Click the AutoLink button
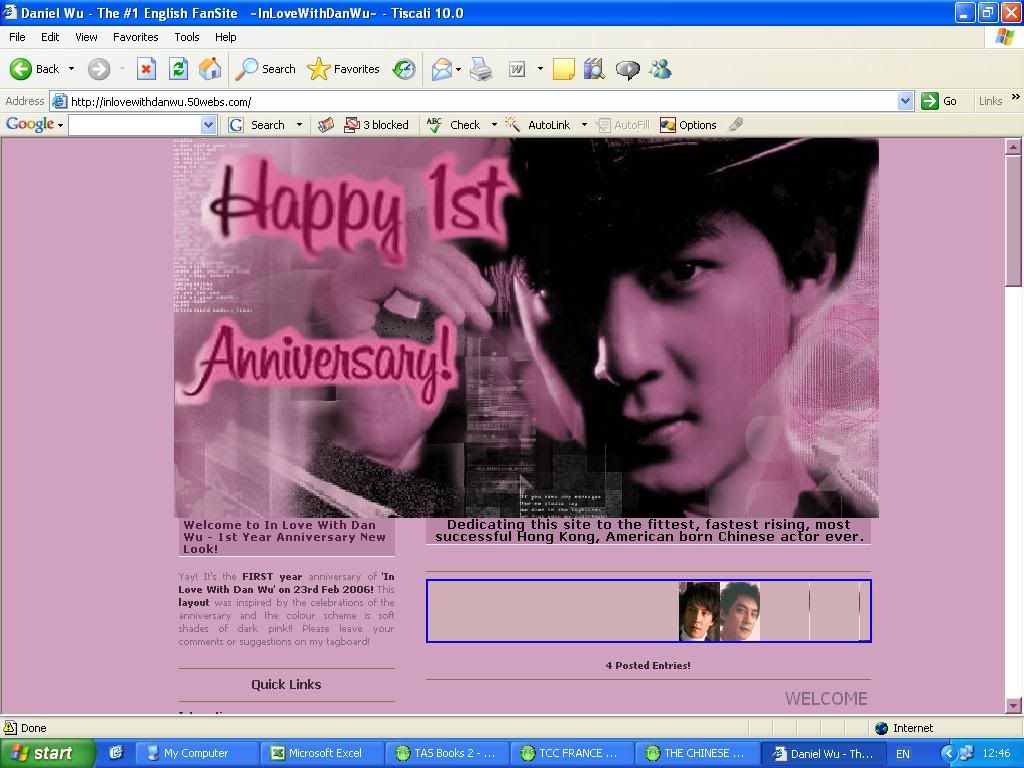Viewport: 1024px width, 768px height. 538,125
